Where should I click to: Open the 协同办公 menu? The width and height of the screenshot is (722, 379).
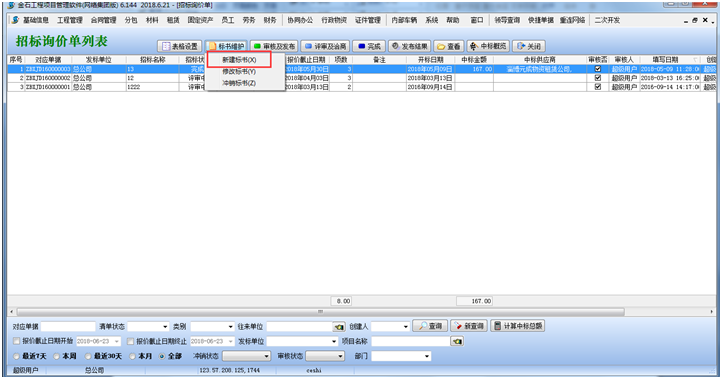(300, 20)
